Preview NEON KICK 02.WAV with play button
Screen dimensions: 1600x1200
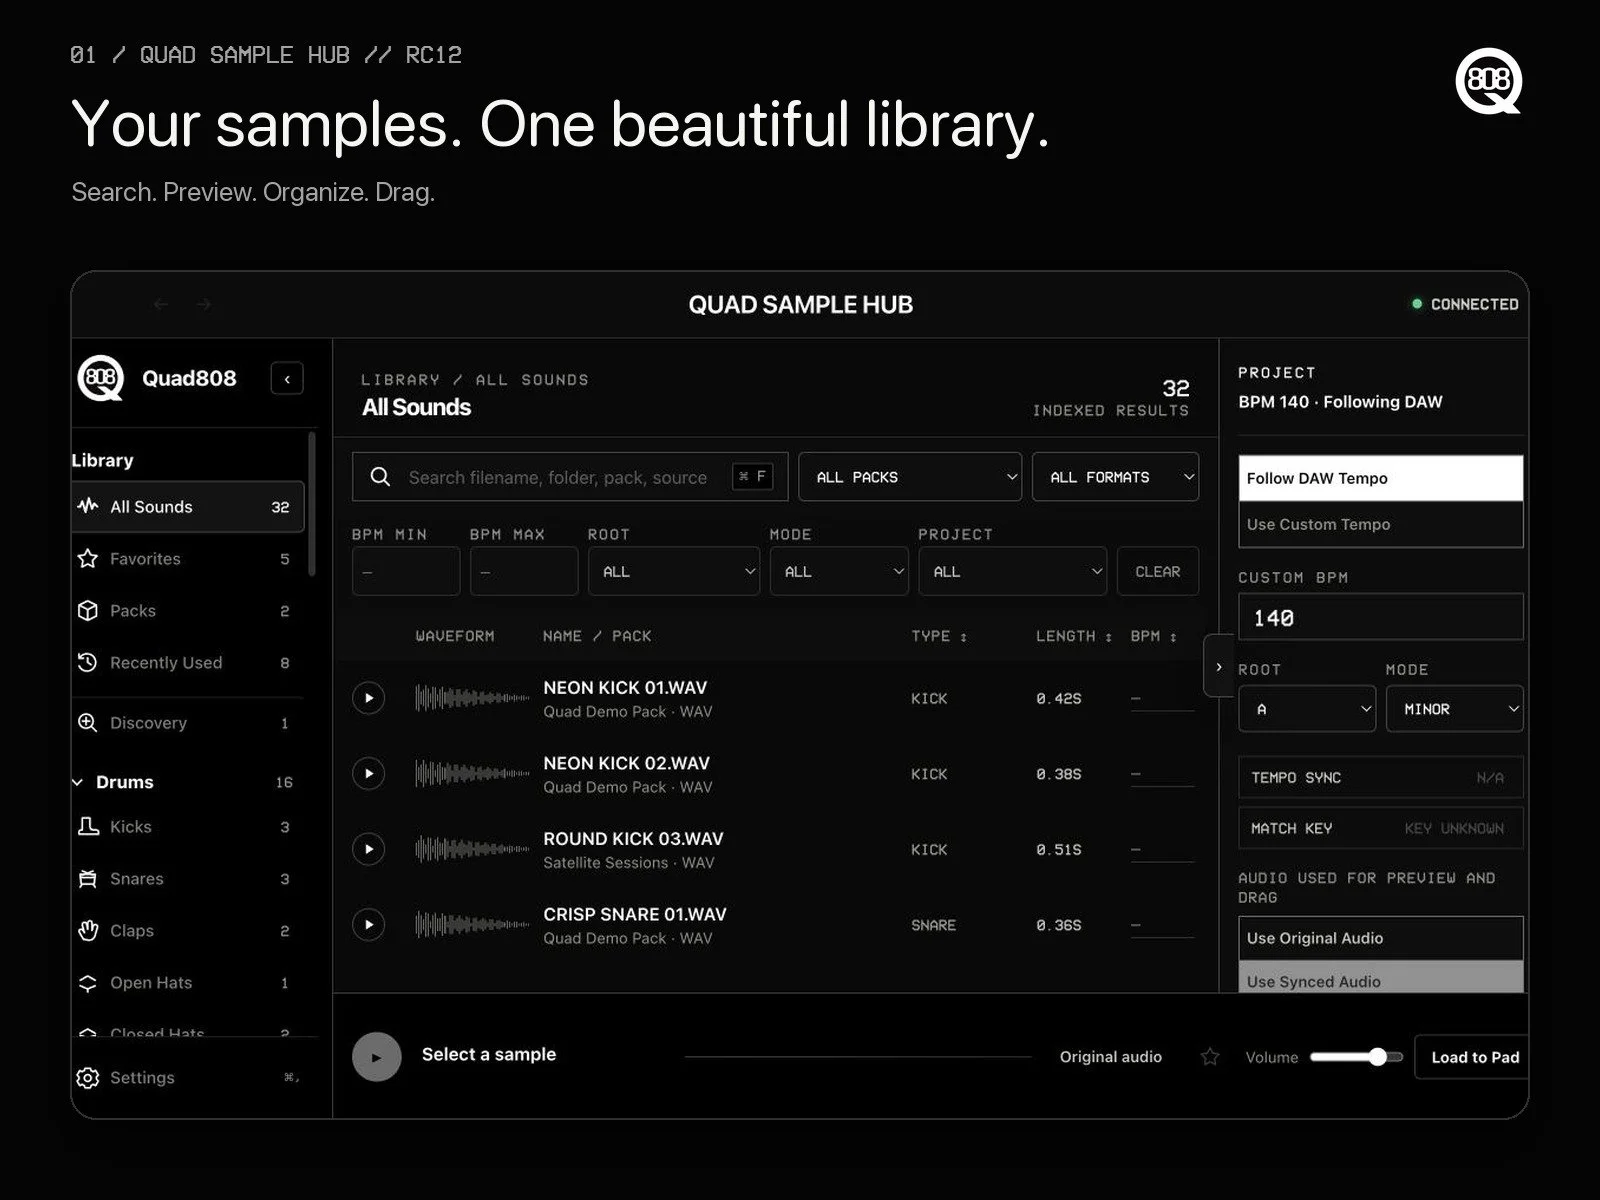tap(369, 773)
